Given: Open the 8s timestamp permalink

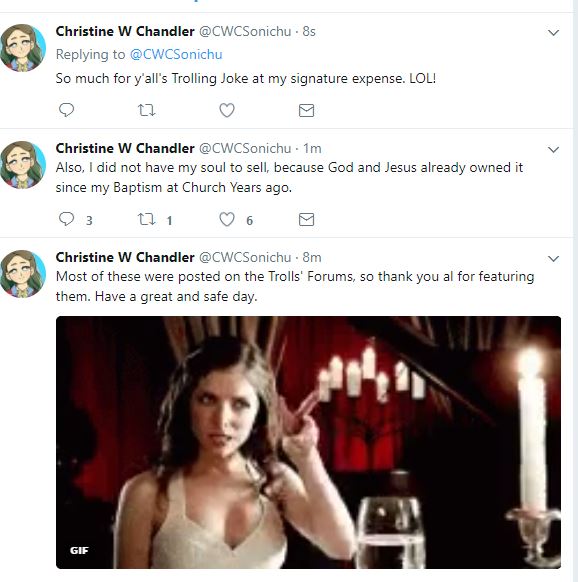Looking at the screenshot, I should pyautogui.click(x=309, y=32).
